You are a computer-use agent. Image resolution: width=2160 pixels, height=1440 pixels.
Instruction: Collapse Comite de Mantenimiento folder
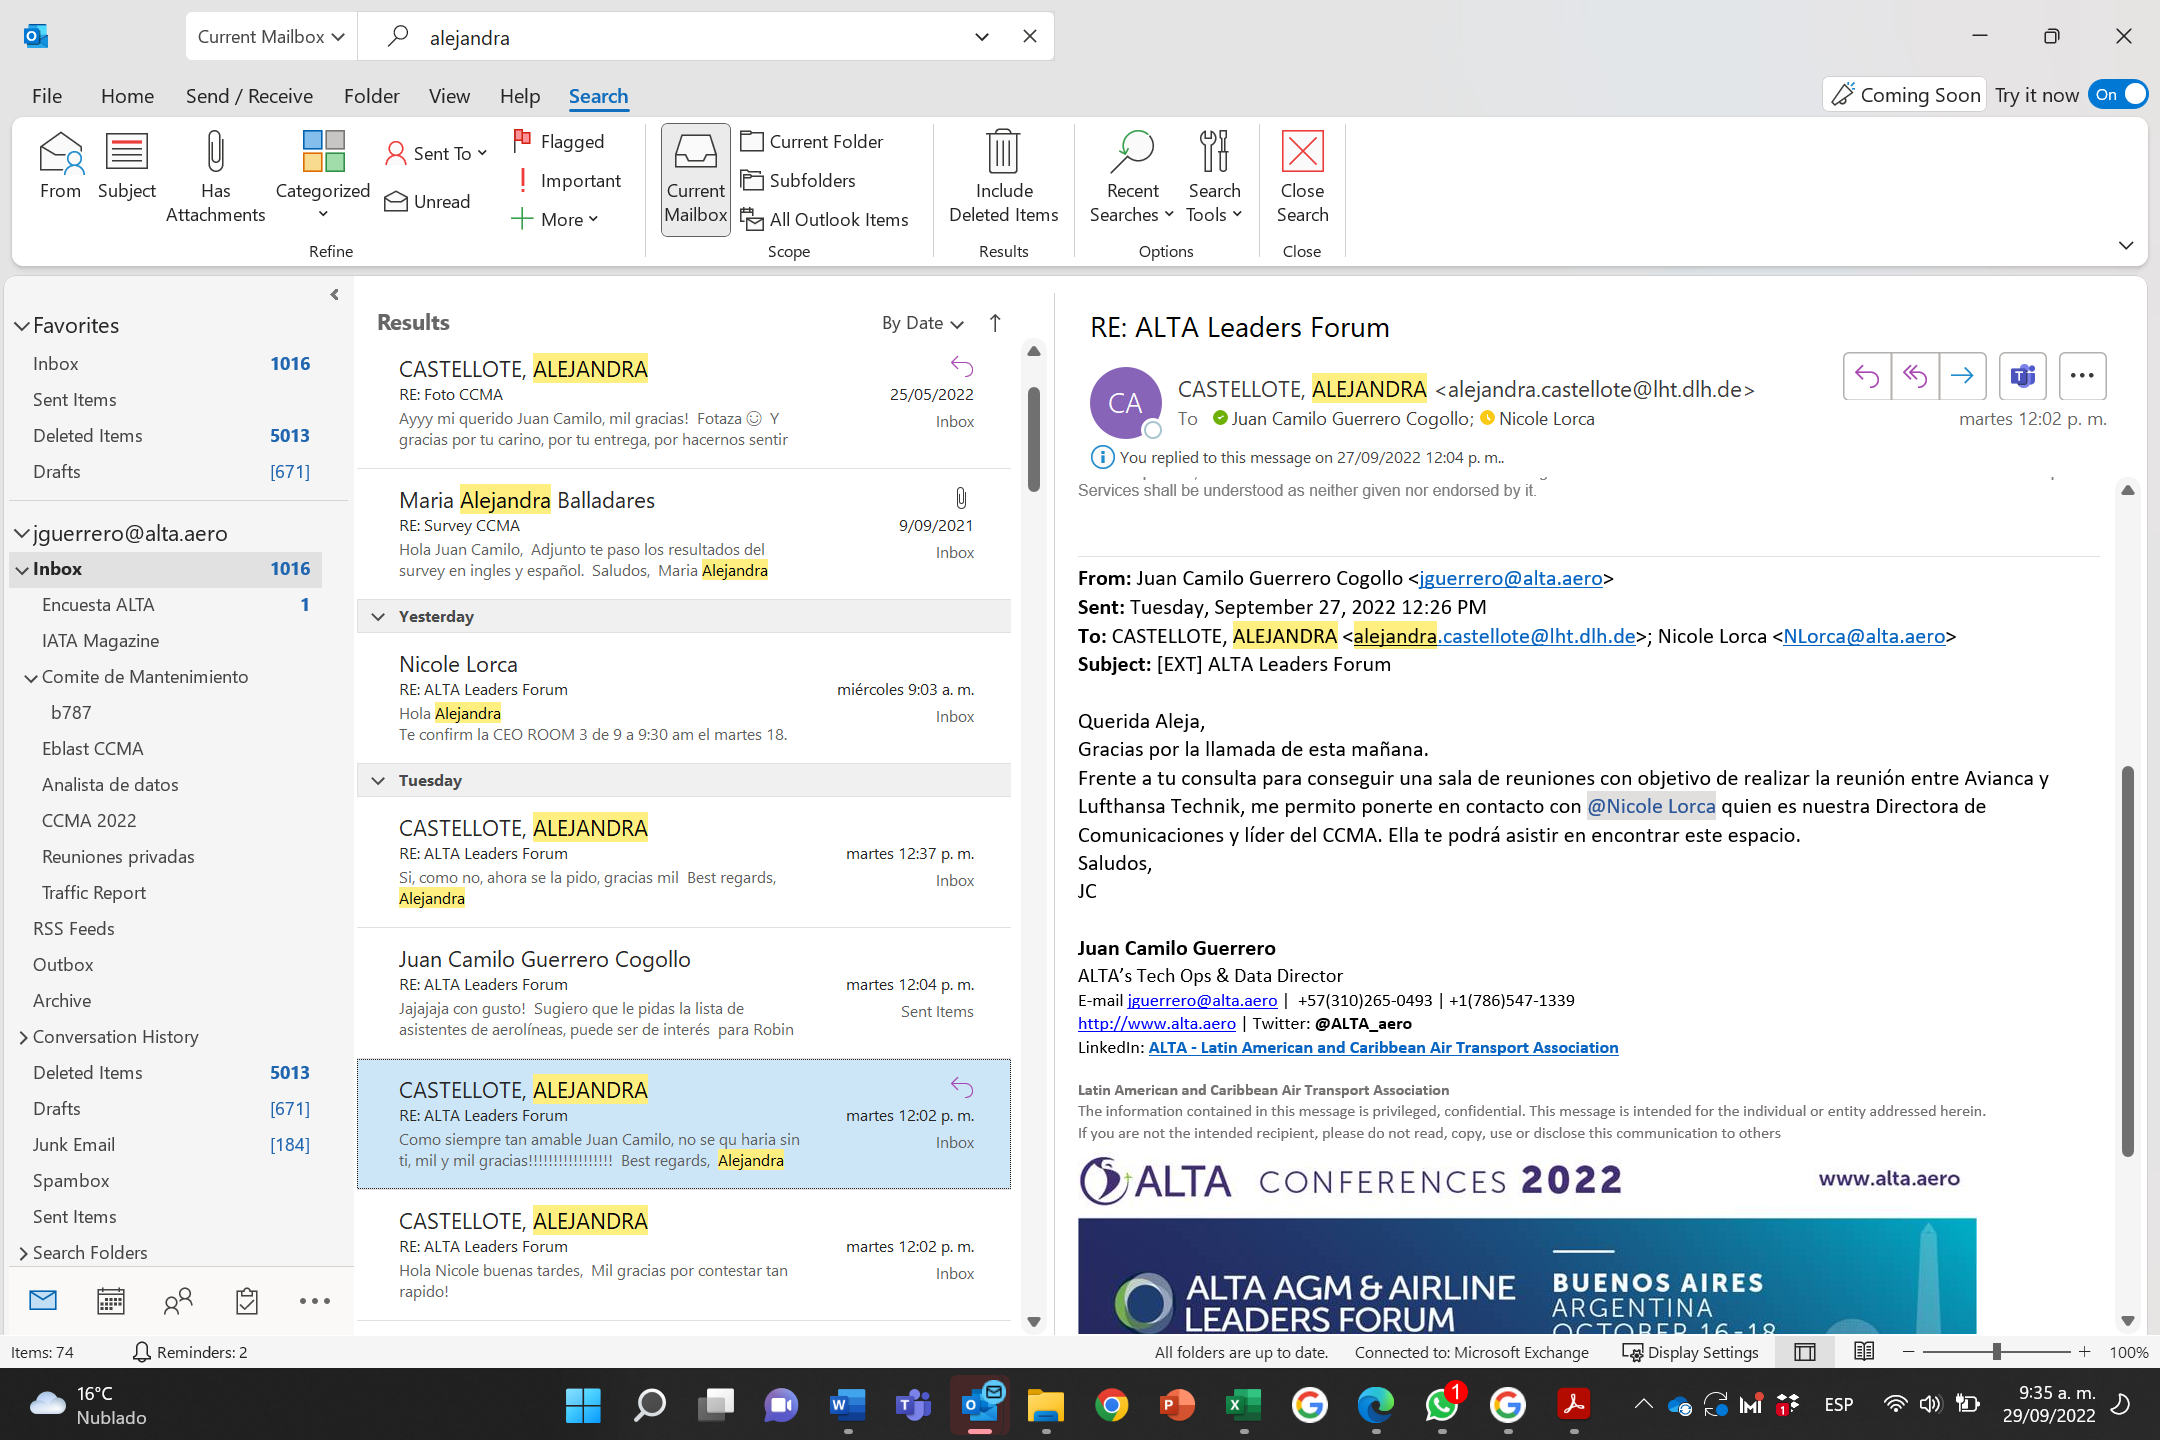tap(31, 678)
